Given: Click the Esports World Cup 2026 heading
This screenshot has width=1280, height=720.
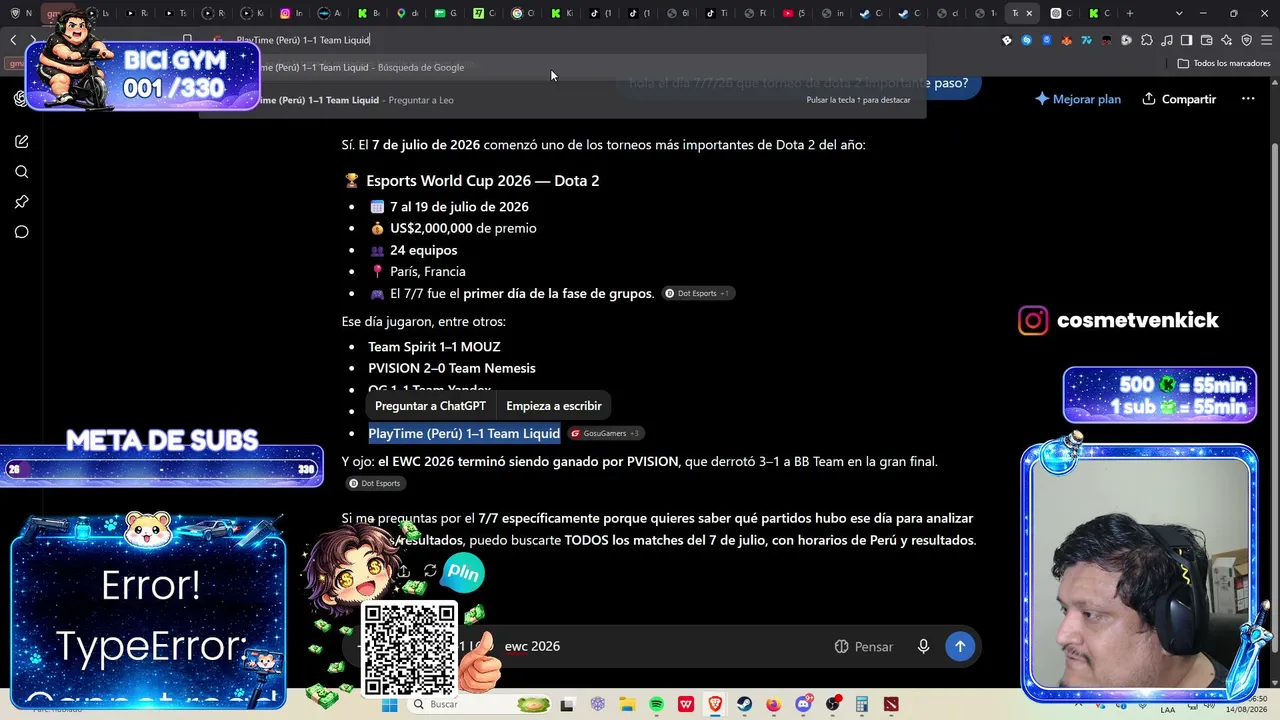Looking at the screenshot, I should pos(482,181).
